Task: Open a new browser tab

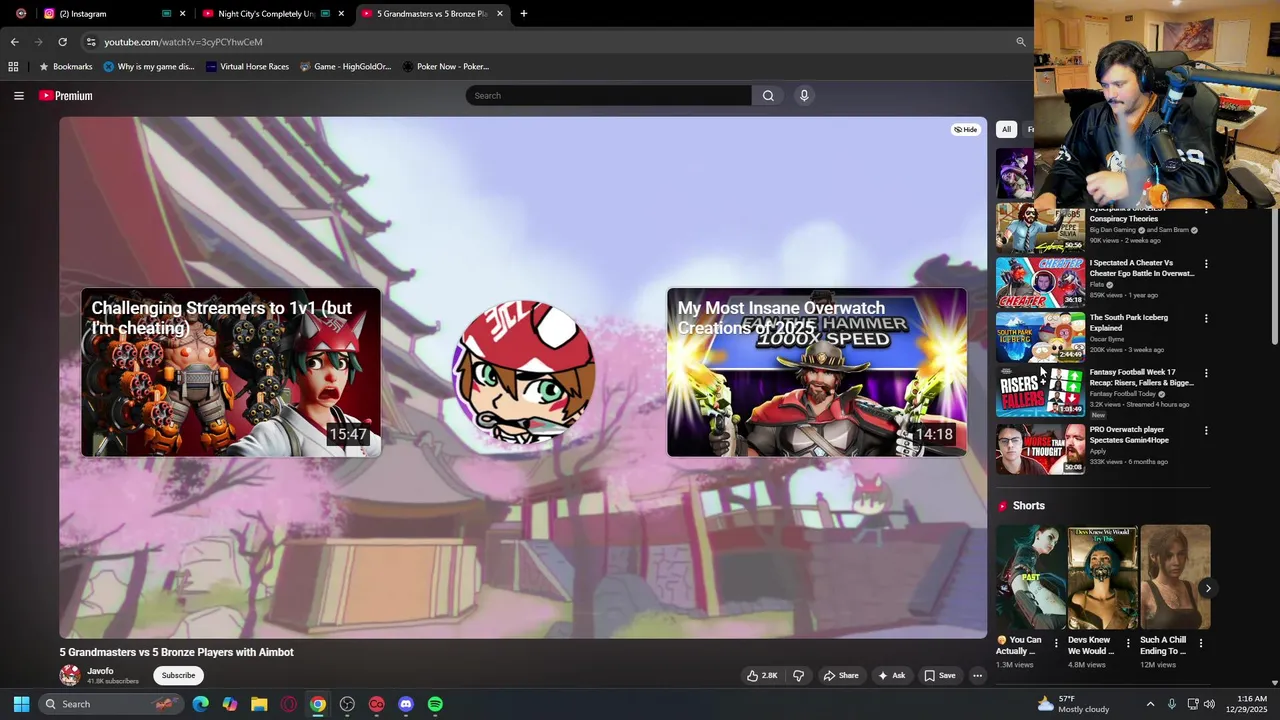Action: point(523,14)
